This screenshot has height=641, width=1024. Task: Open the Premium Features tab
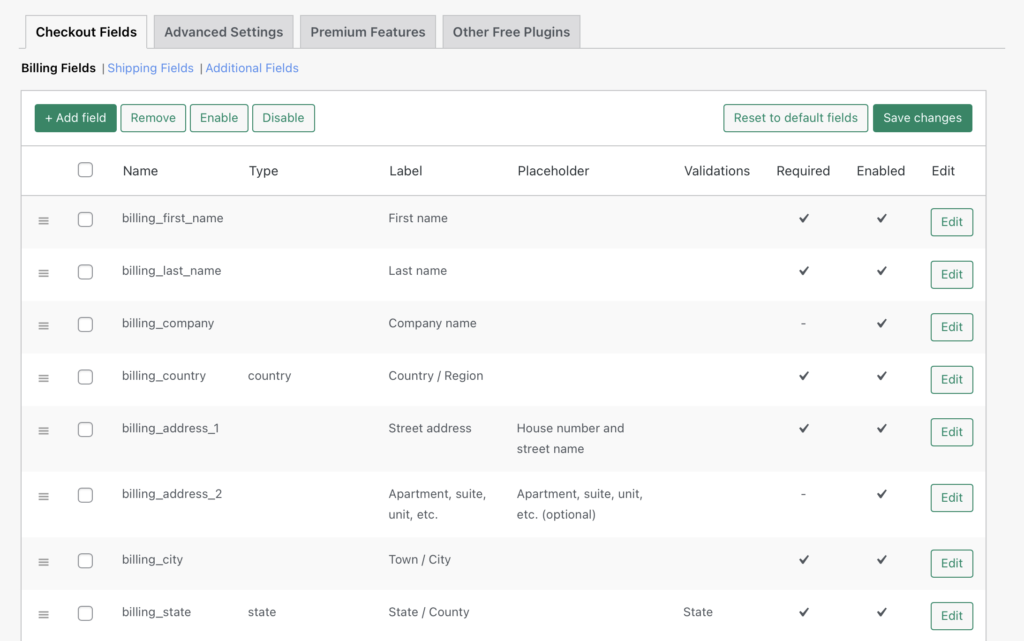(x=368, y=32)
